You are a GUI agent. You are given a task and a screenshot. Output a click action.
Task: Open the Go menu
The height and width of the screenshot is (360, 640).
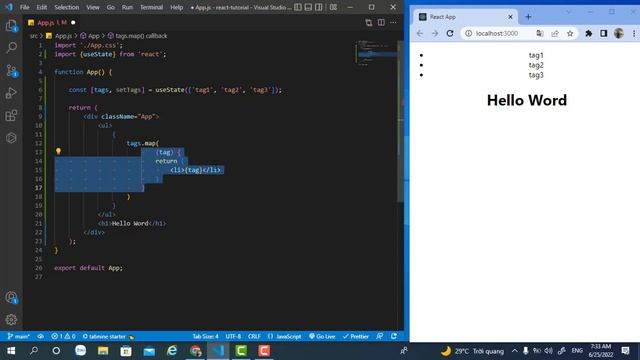pyautogui.click(x=111, y=7)
